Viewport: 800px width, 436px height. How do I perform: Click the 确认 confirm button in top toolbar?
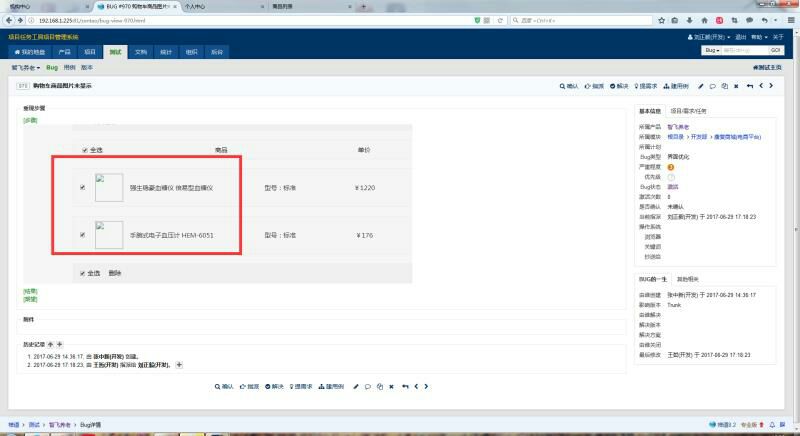[568, 87]
